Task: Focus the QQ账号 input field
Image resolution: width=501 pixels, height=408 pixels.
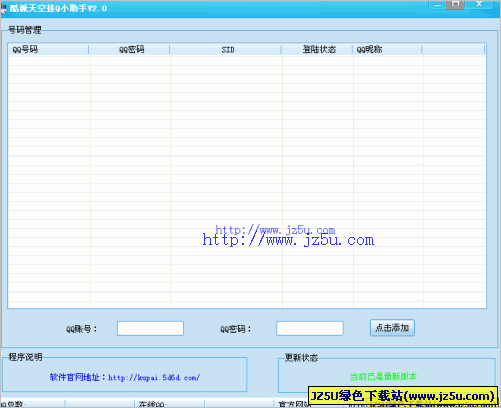Action: click(150, 328)
